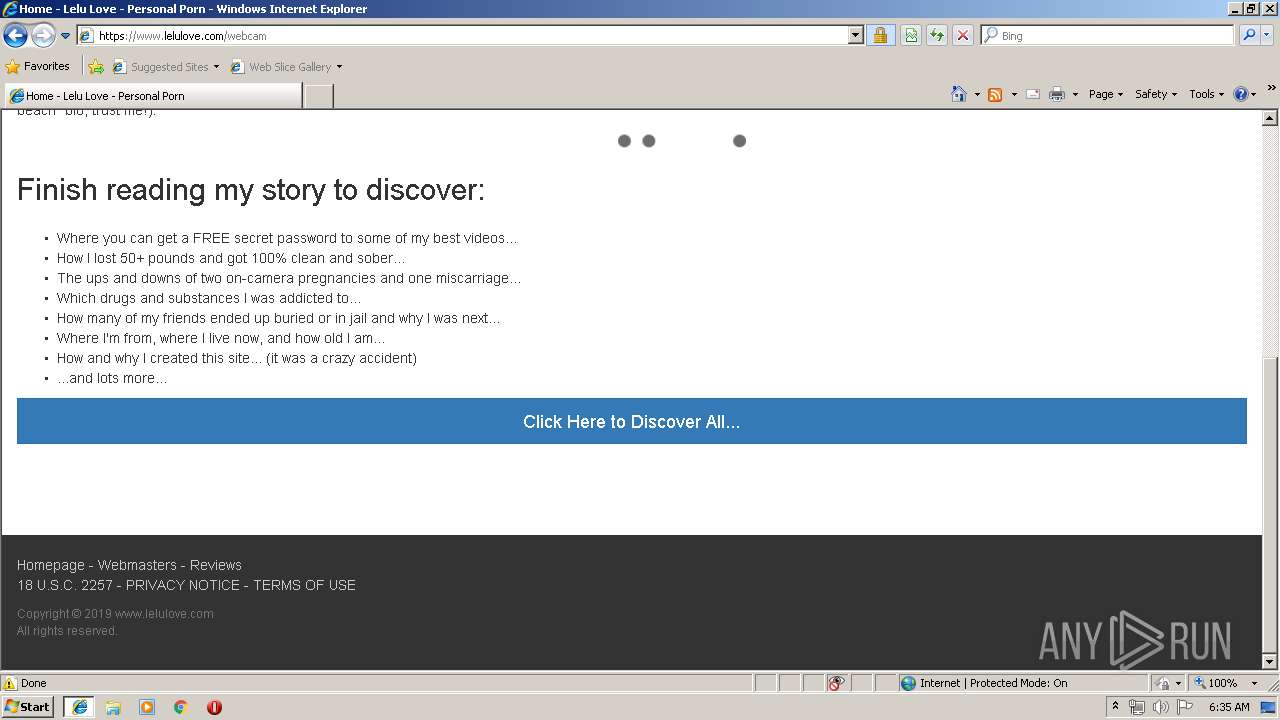
Task: Click the Bing search box
Action: coord(1107,35)
